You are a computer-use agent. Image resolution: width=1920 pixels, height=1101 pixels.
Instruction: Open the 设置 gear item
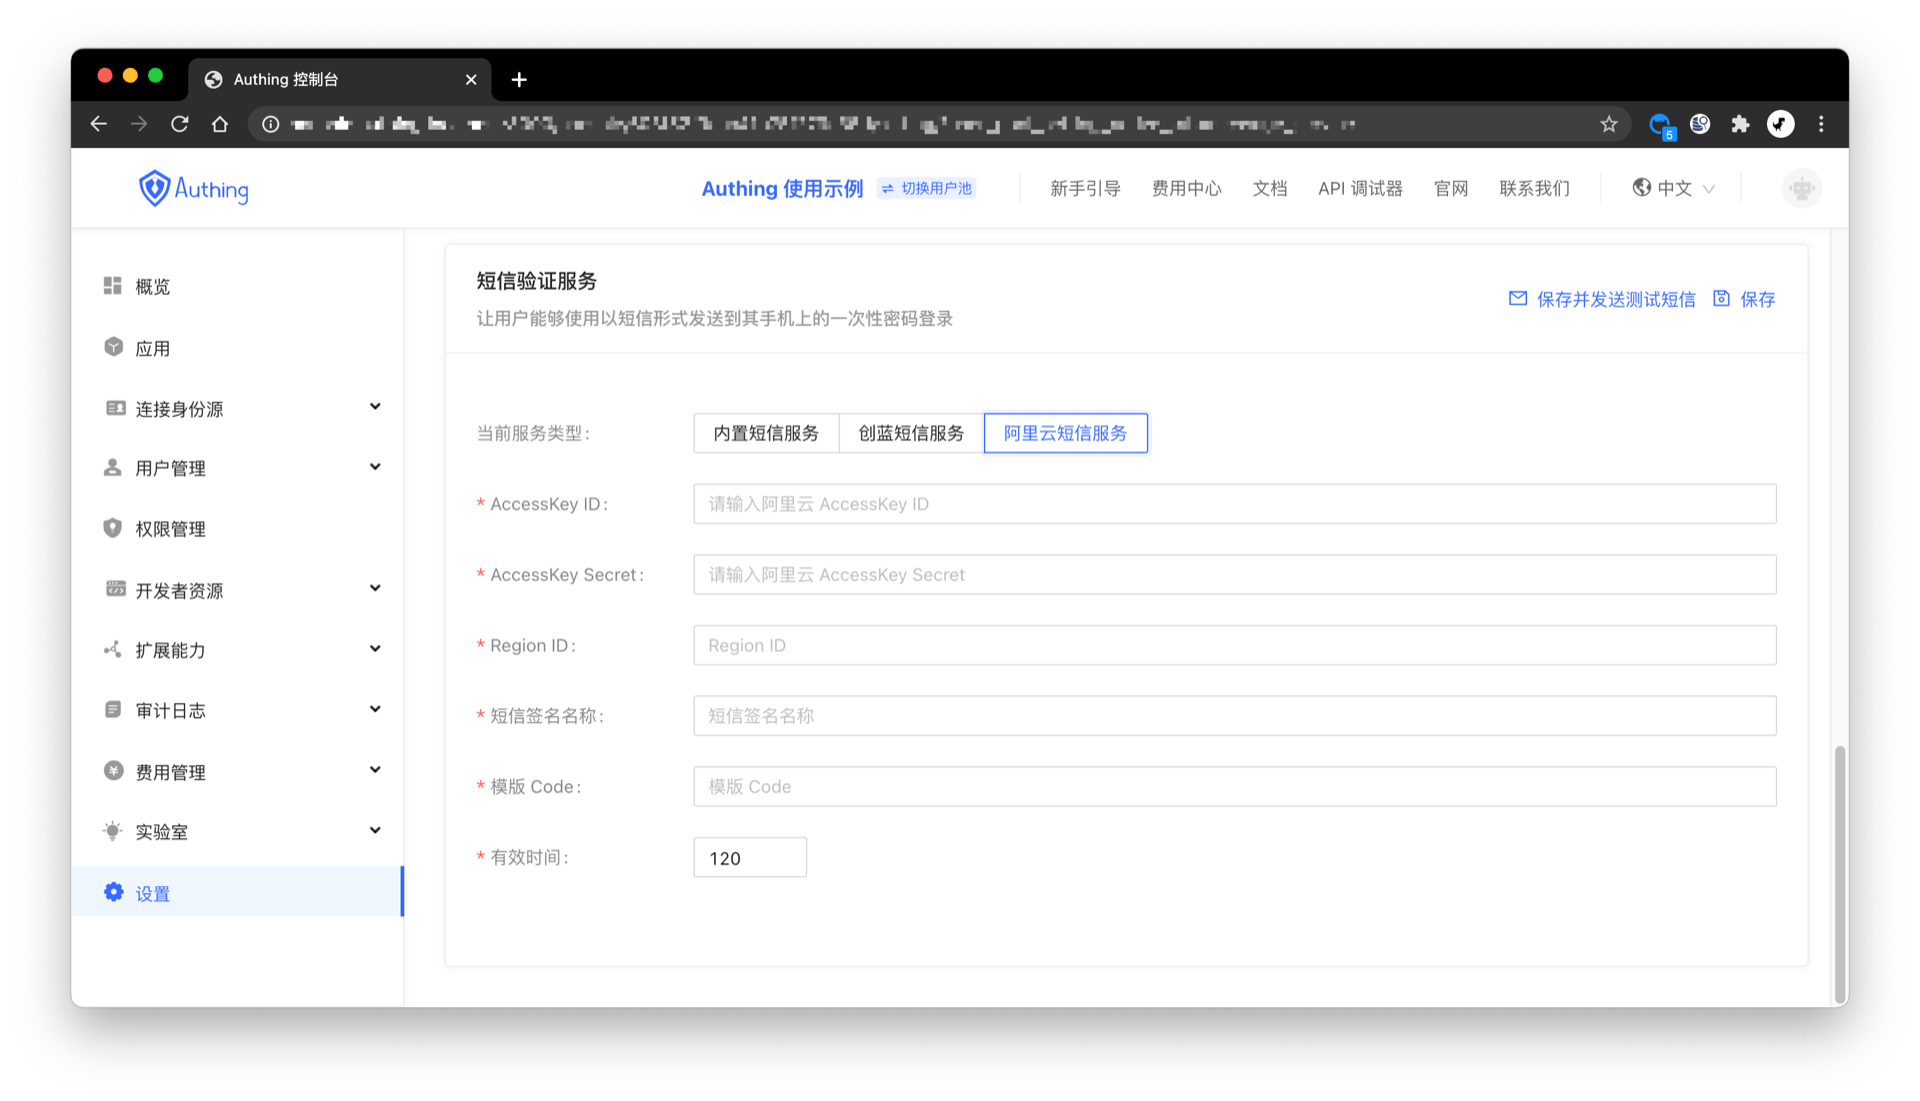click(x=152, y=893)
